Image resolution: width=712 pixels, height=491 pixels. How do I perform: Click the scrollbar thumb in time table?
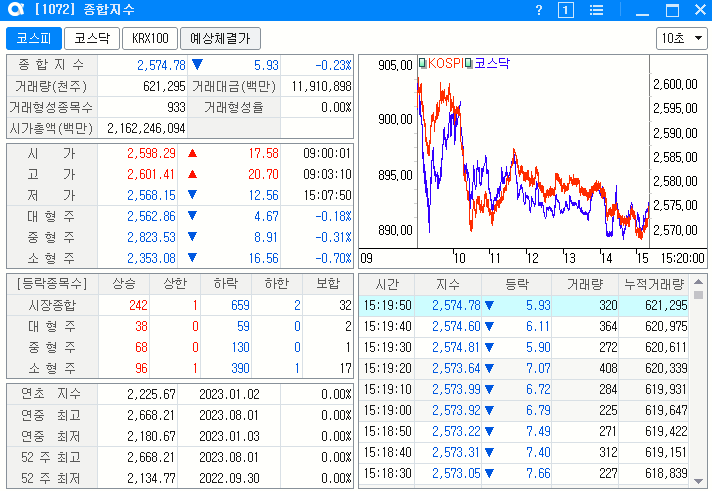698,295
